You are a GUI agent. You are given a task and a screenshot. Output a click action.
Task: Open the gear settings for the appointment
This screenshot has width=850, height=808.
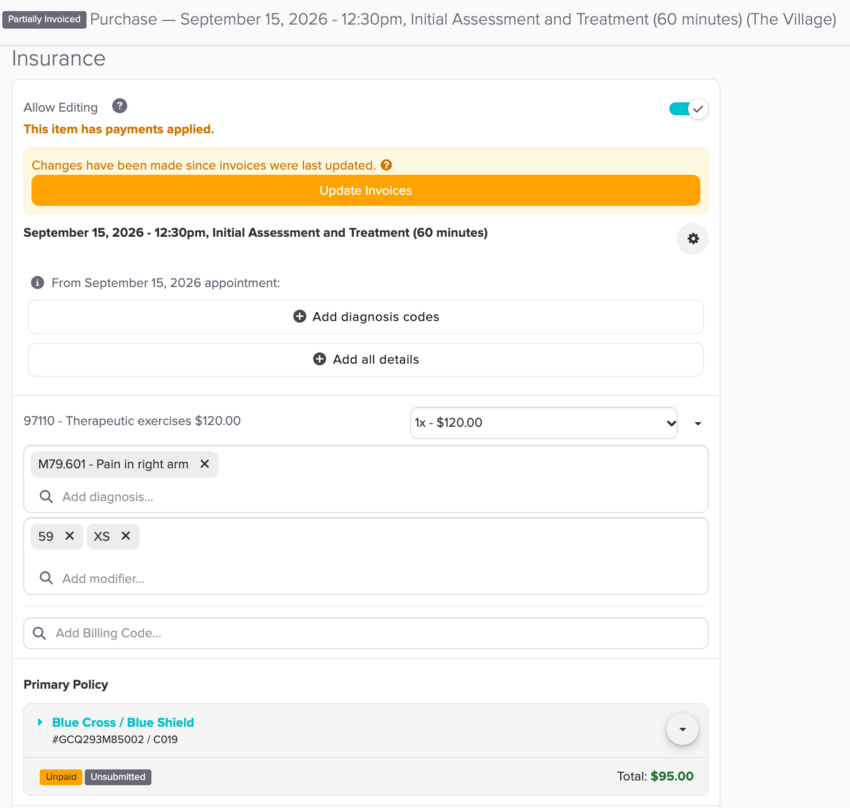point(692,239)
